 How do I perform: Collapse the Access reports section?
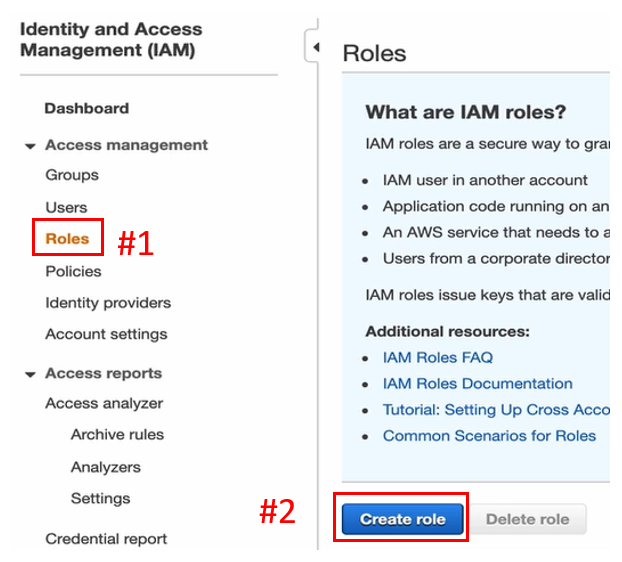pyautogui.click(x=30, y=374)
